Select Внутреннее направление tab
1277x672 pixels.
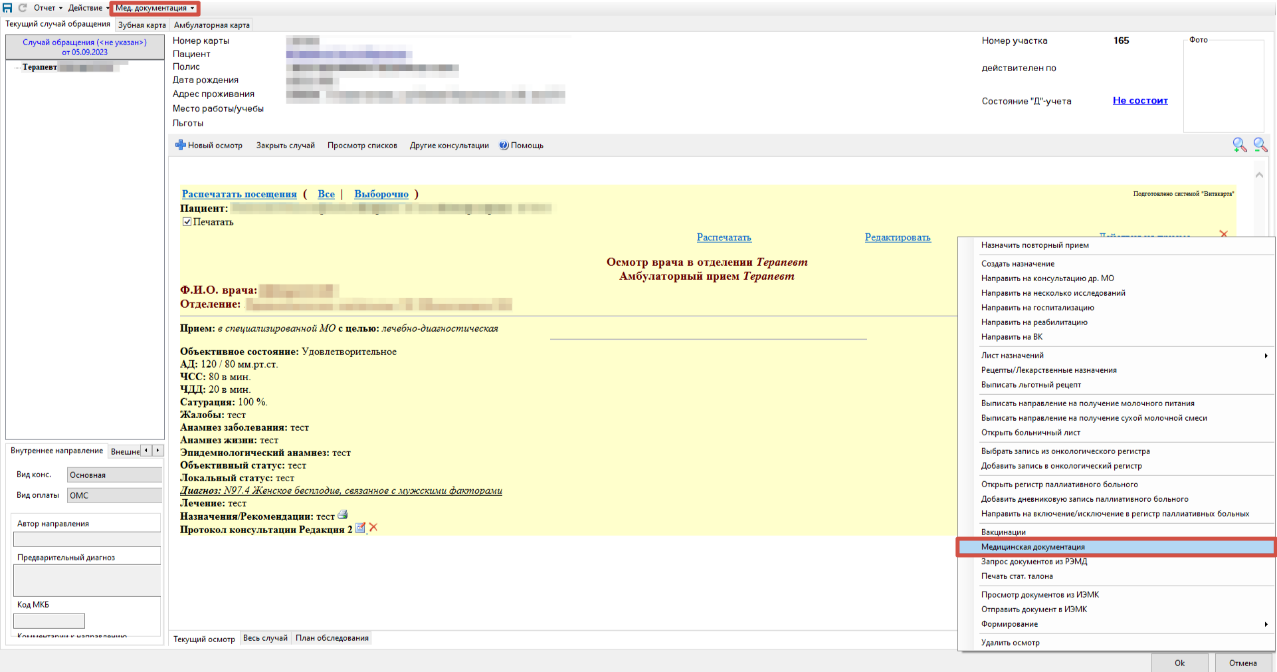pyautogui.click(x=55, y=451)
